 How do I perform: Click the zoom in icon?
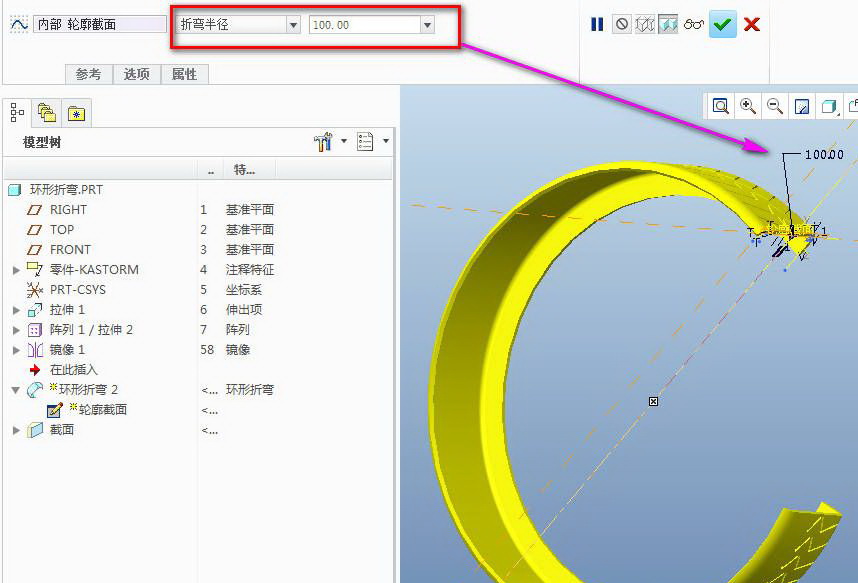pyautogui.click(x=747, y=106)
